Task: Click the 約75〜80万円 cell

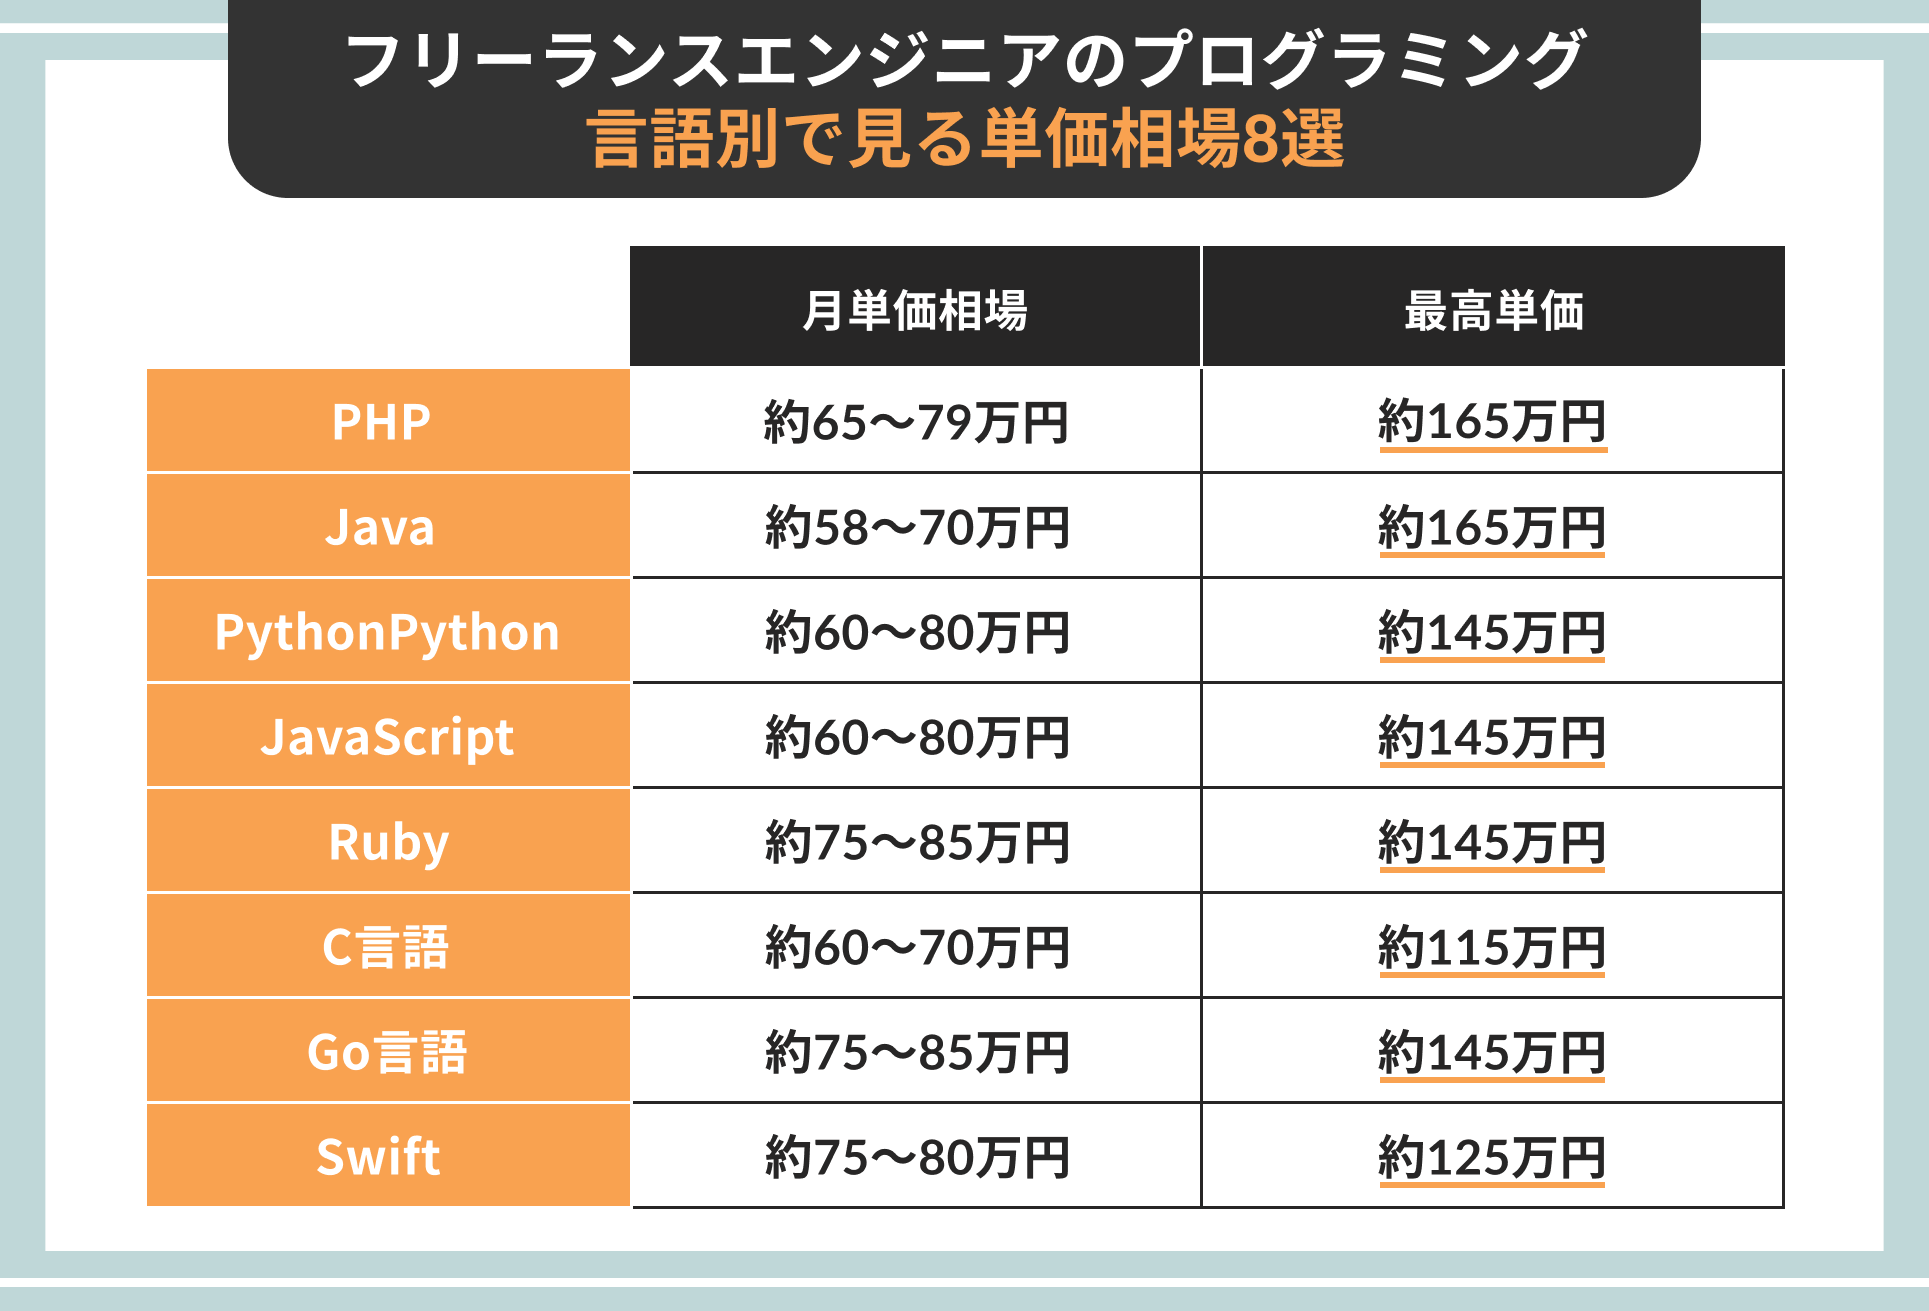Action: 916,1156
